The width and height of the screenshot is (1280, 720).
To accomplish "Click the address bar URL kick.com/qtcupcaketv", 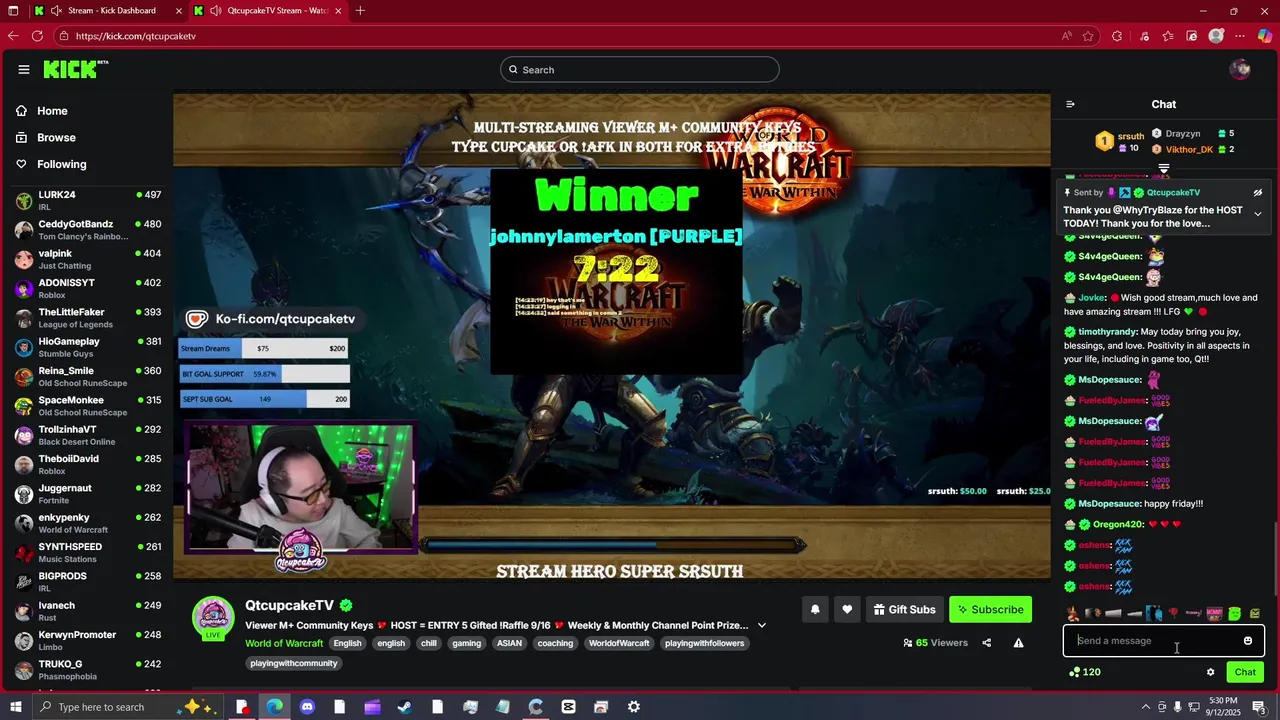I will pos(135,36).
